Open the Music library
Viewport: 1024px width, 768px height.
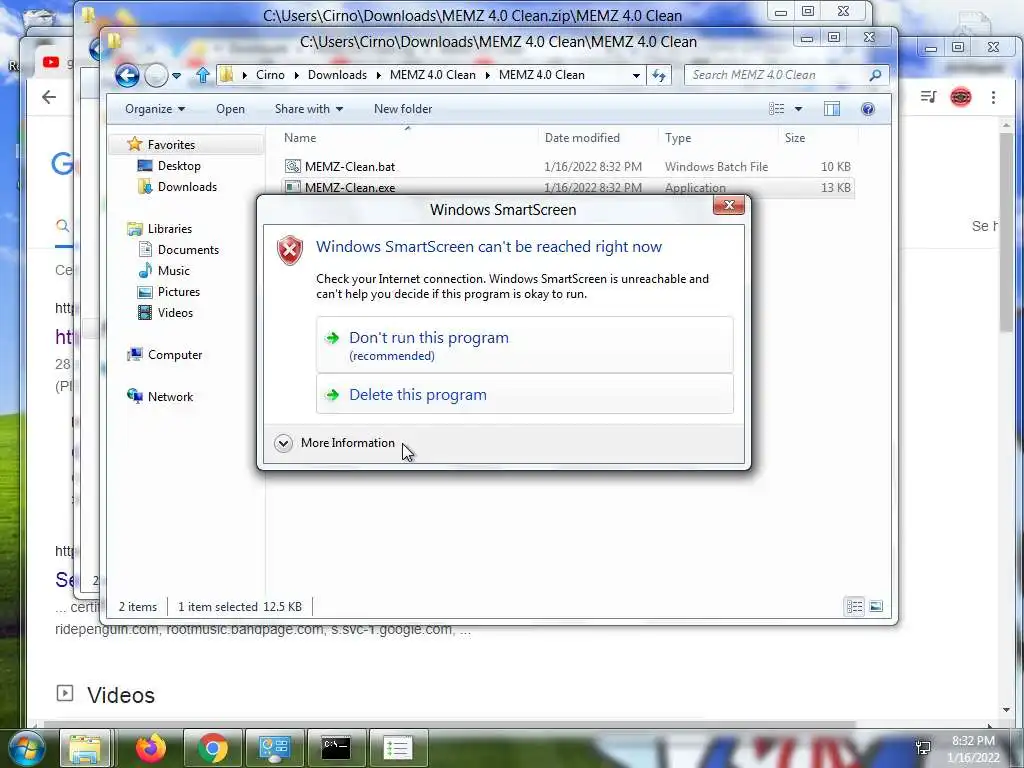(173, 270)
